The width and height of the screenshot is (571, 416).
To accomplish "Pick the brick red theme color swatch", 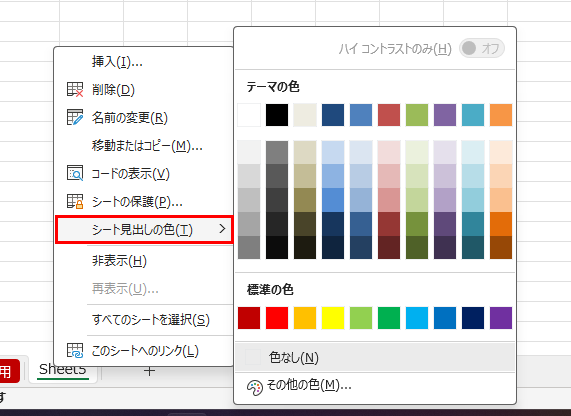I will click(389, 115).
